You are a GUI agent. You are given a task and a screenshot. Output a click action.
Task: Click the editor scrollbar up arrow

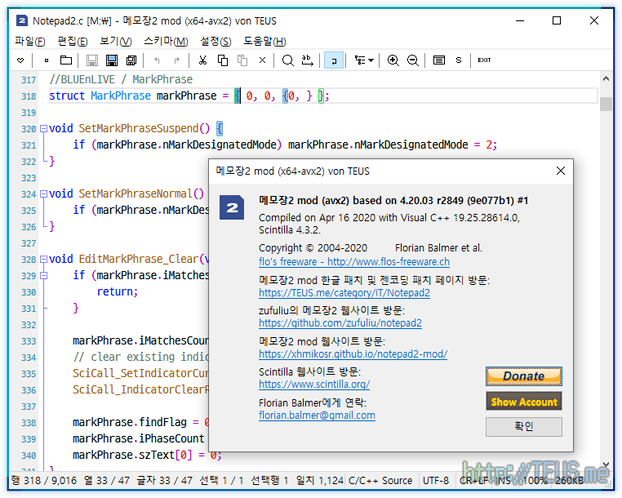[x=606, y=79]
